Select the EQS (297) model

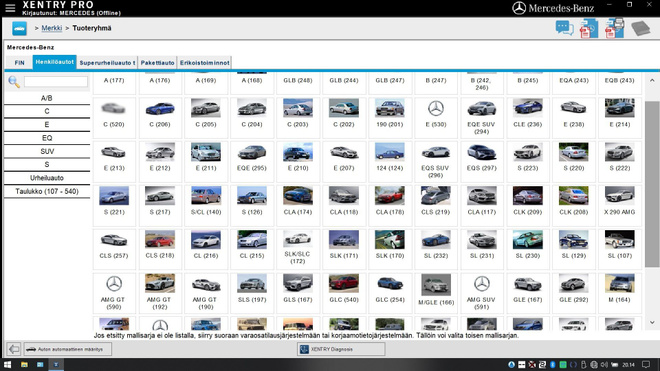click(482, 161)
